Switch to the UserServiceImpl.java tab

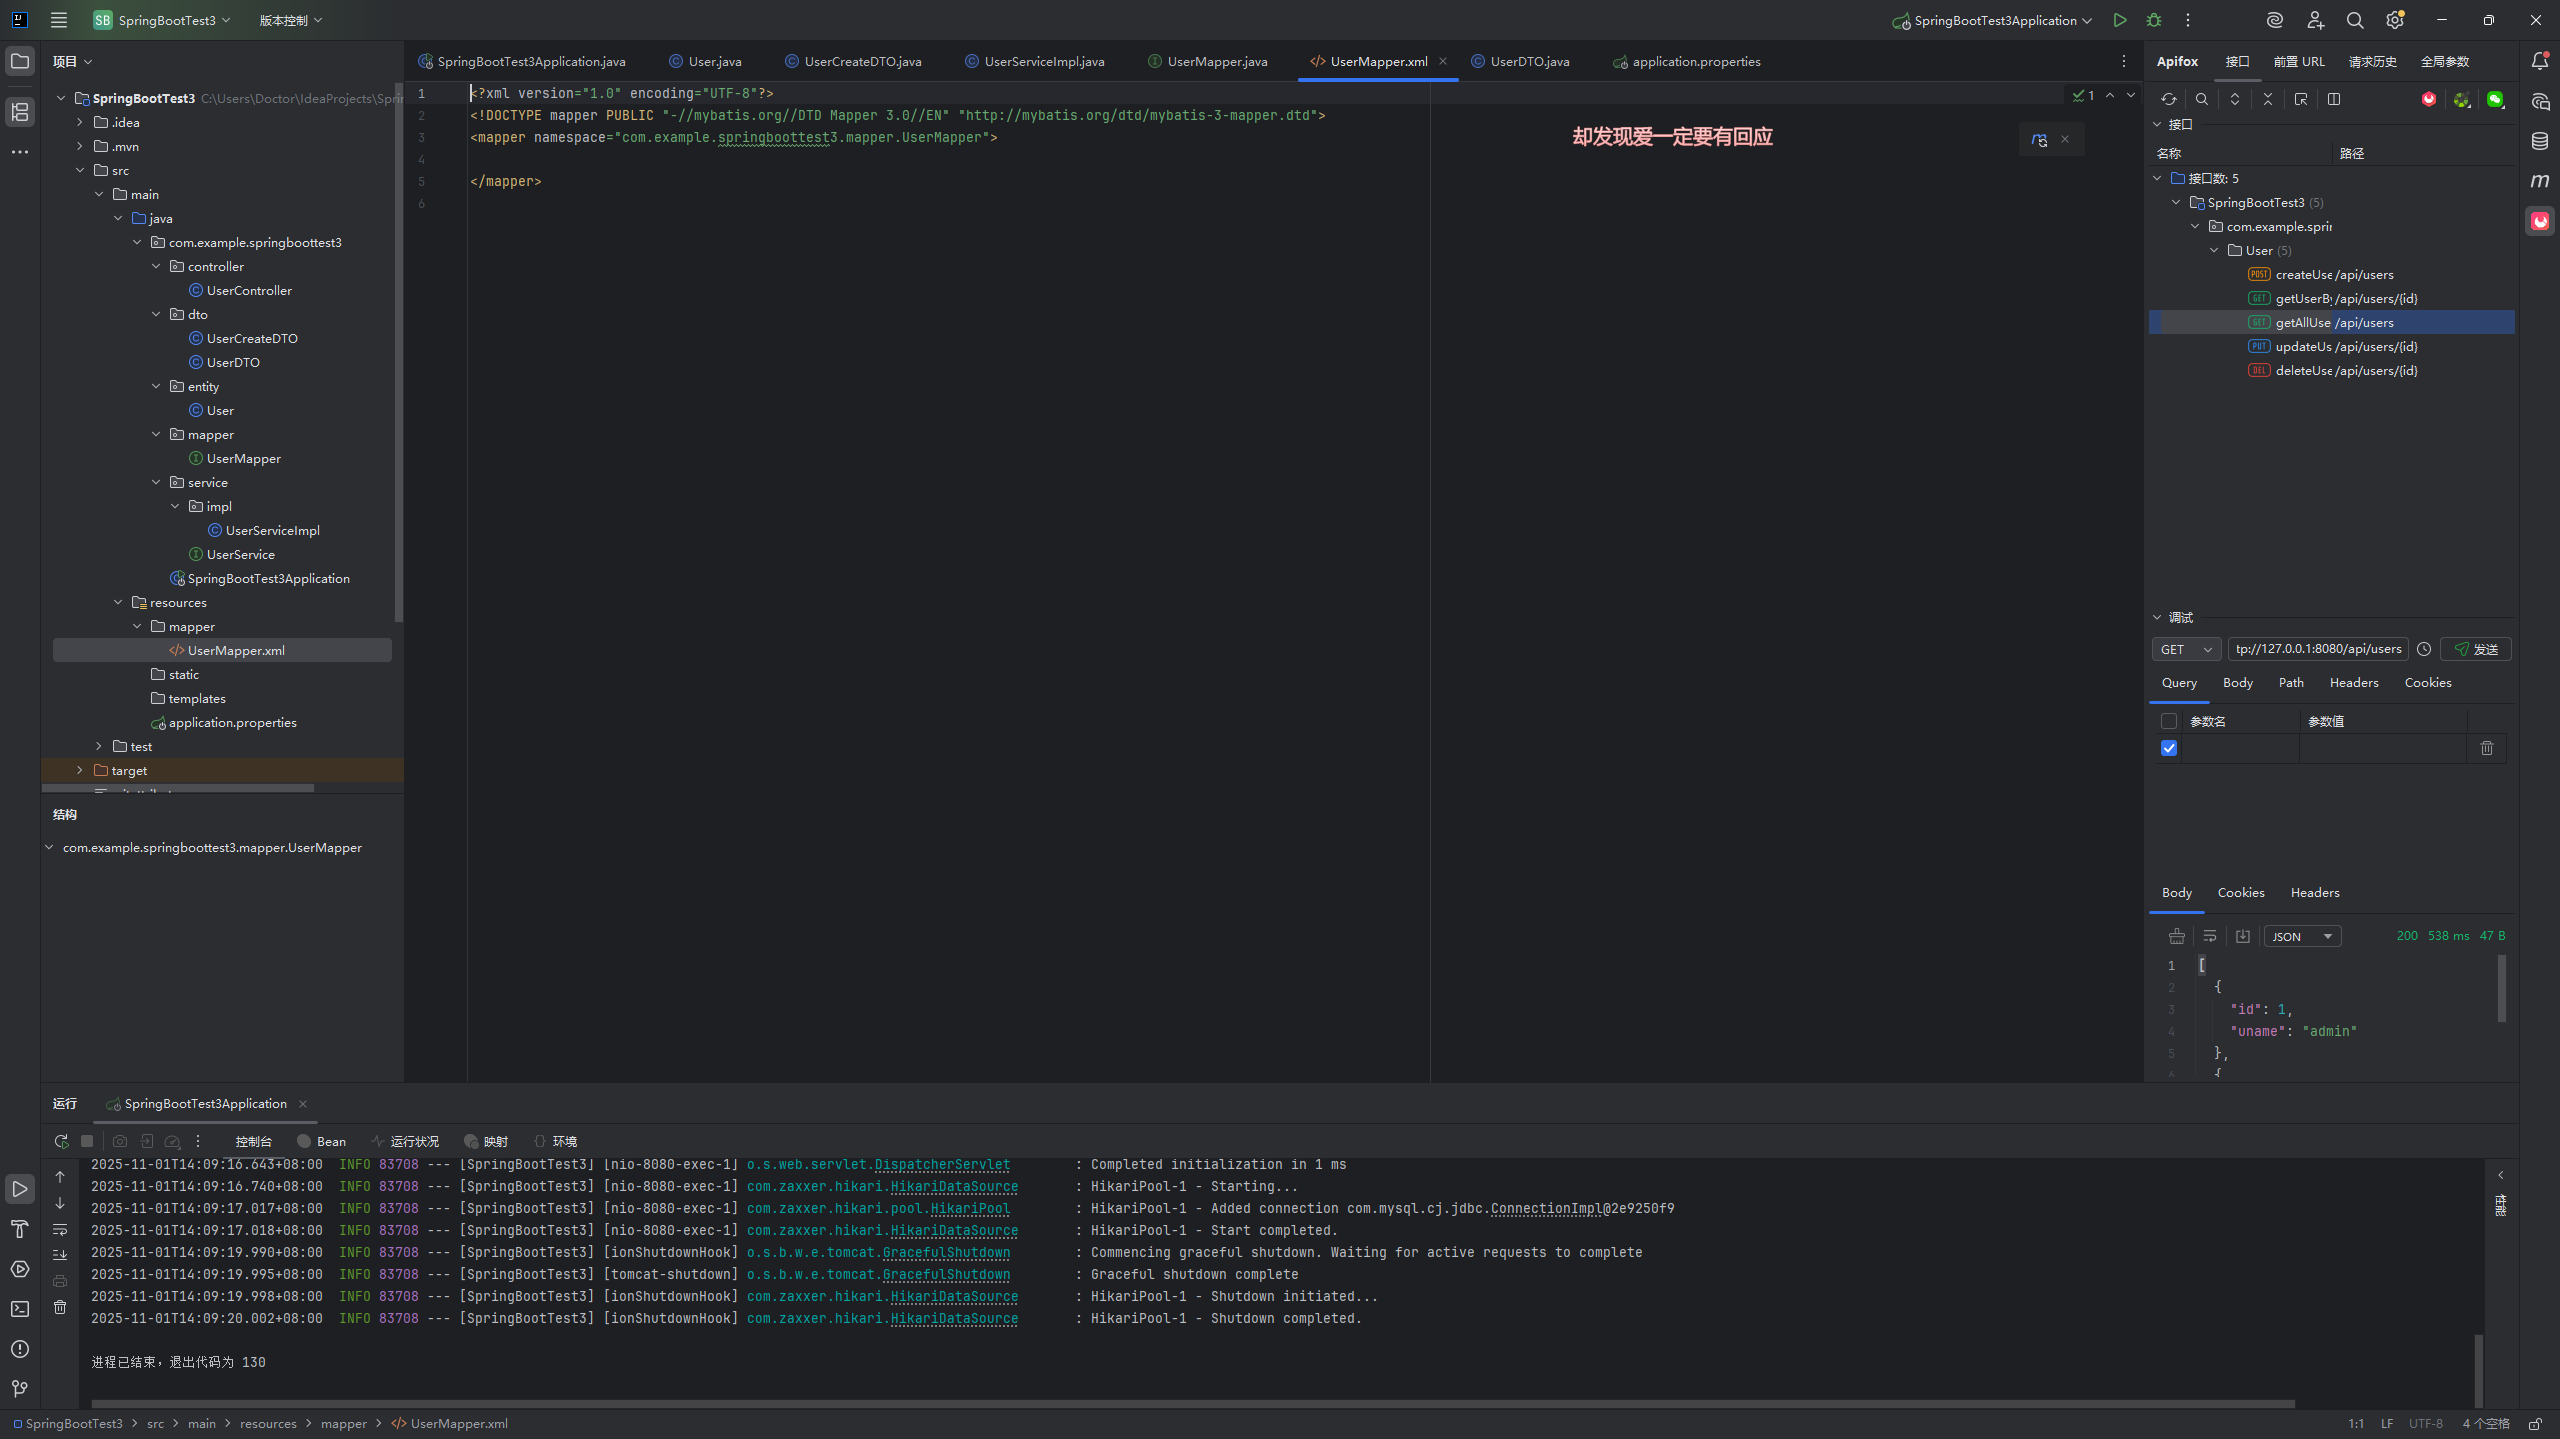coord(1043,62)
